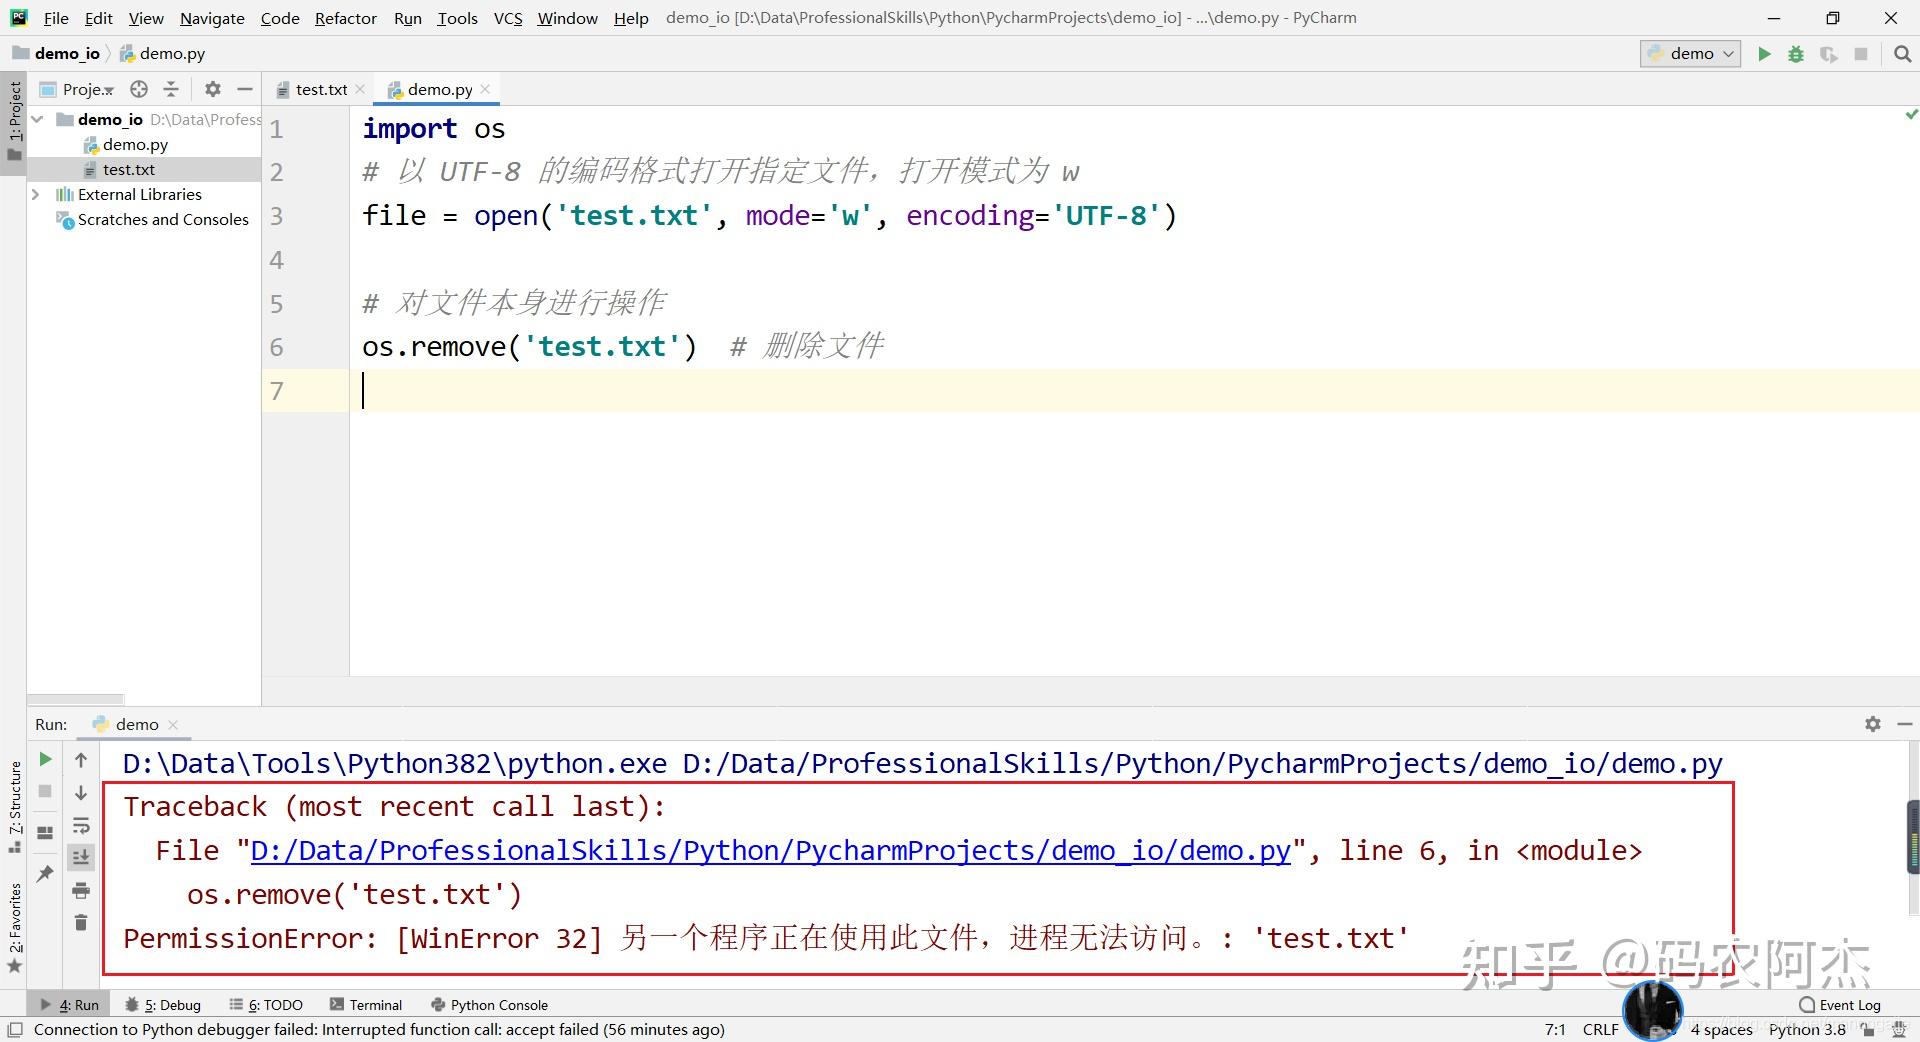Open the Refactor menu

point(345,18)
